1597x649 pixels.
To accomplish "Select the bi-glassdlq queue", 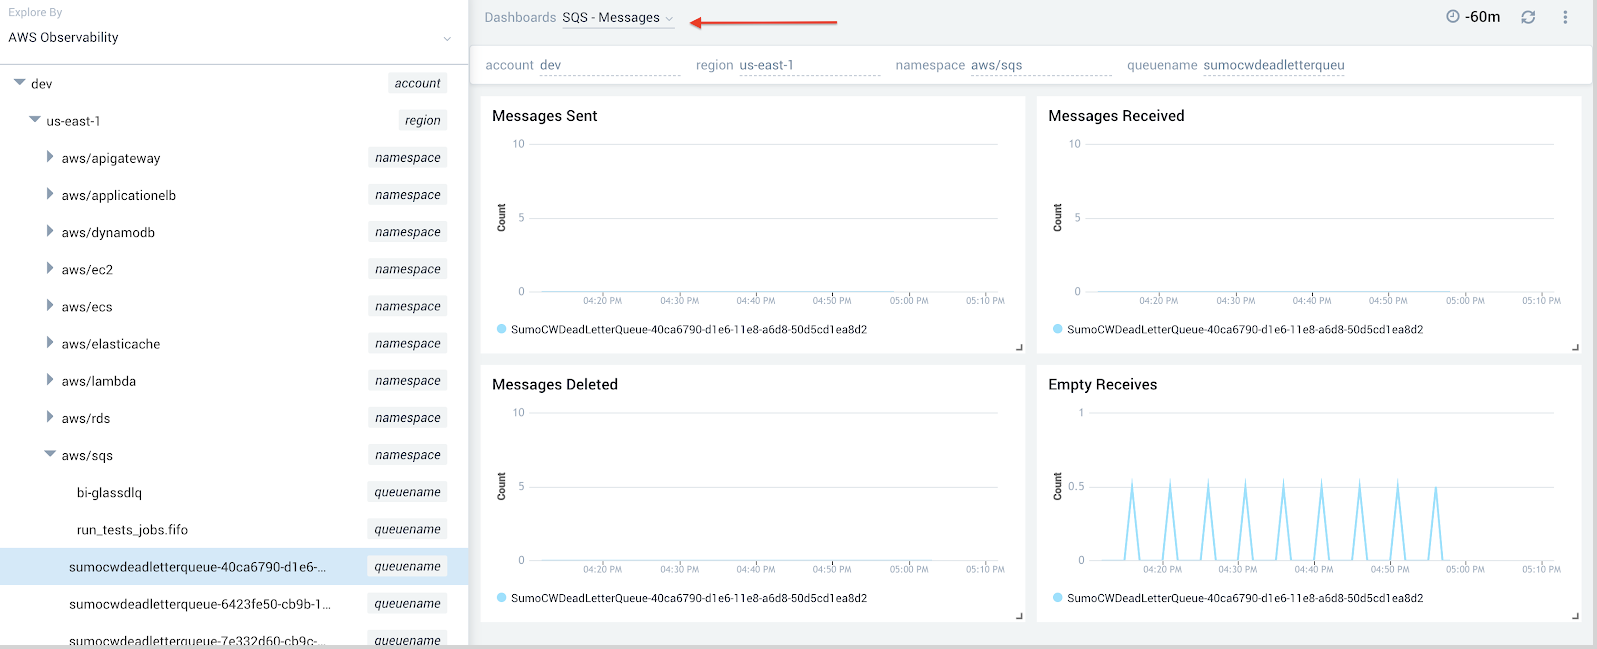I will coord(109,492).
